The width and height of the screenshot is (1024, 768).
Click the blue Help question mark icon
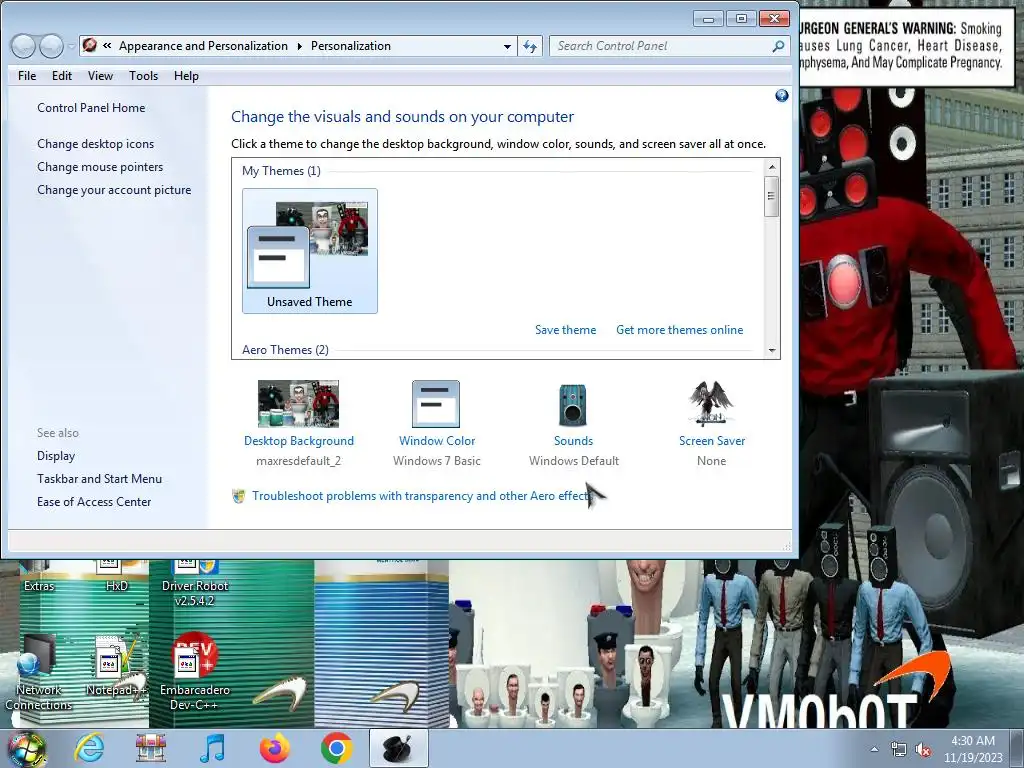(782, 96)
